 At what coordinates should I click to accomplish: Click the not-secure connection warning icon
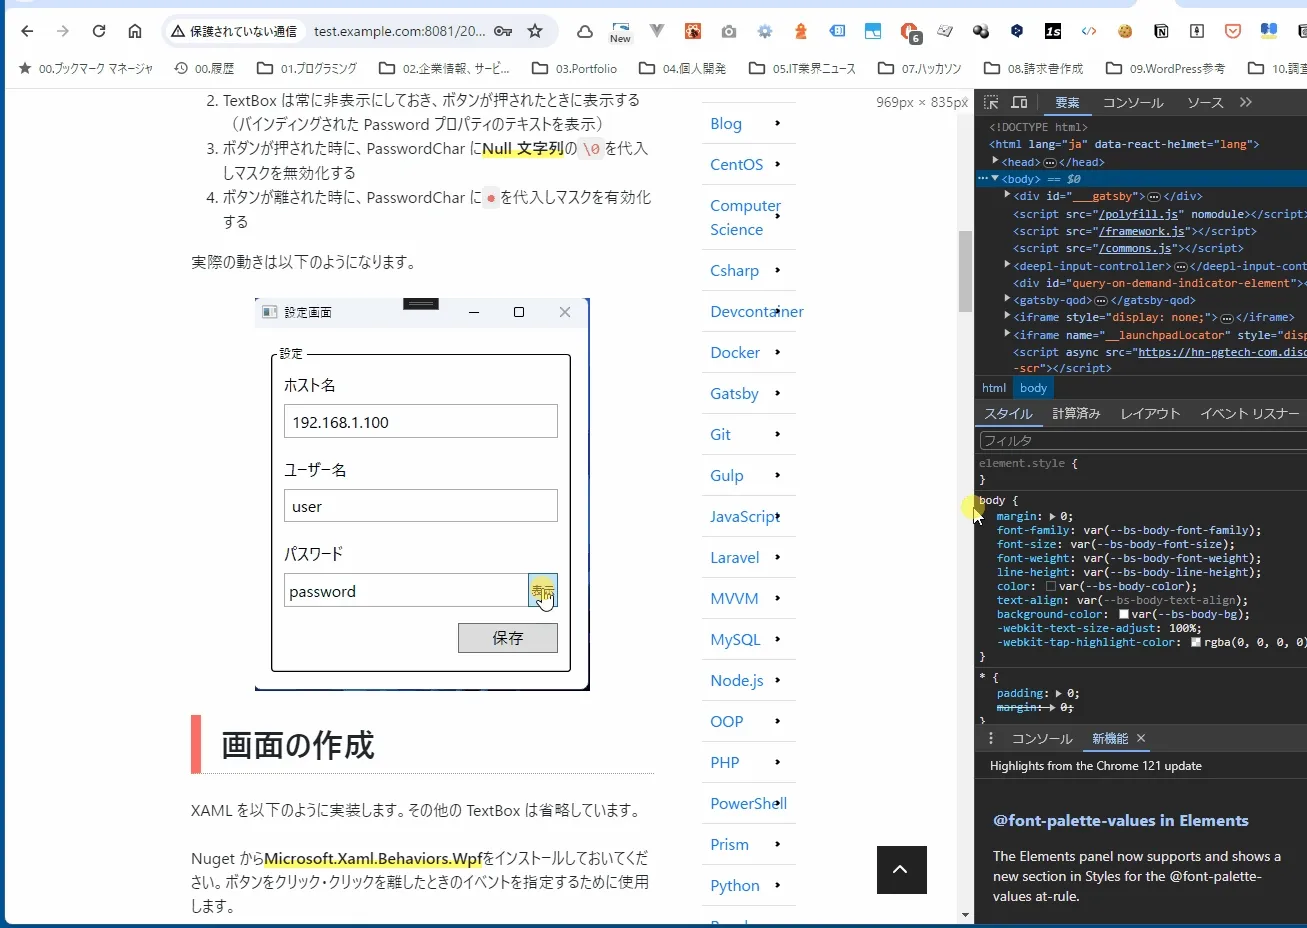(x=178, y=31)
